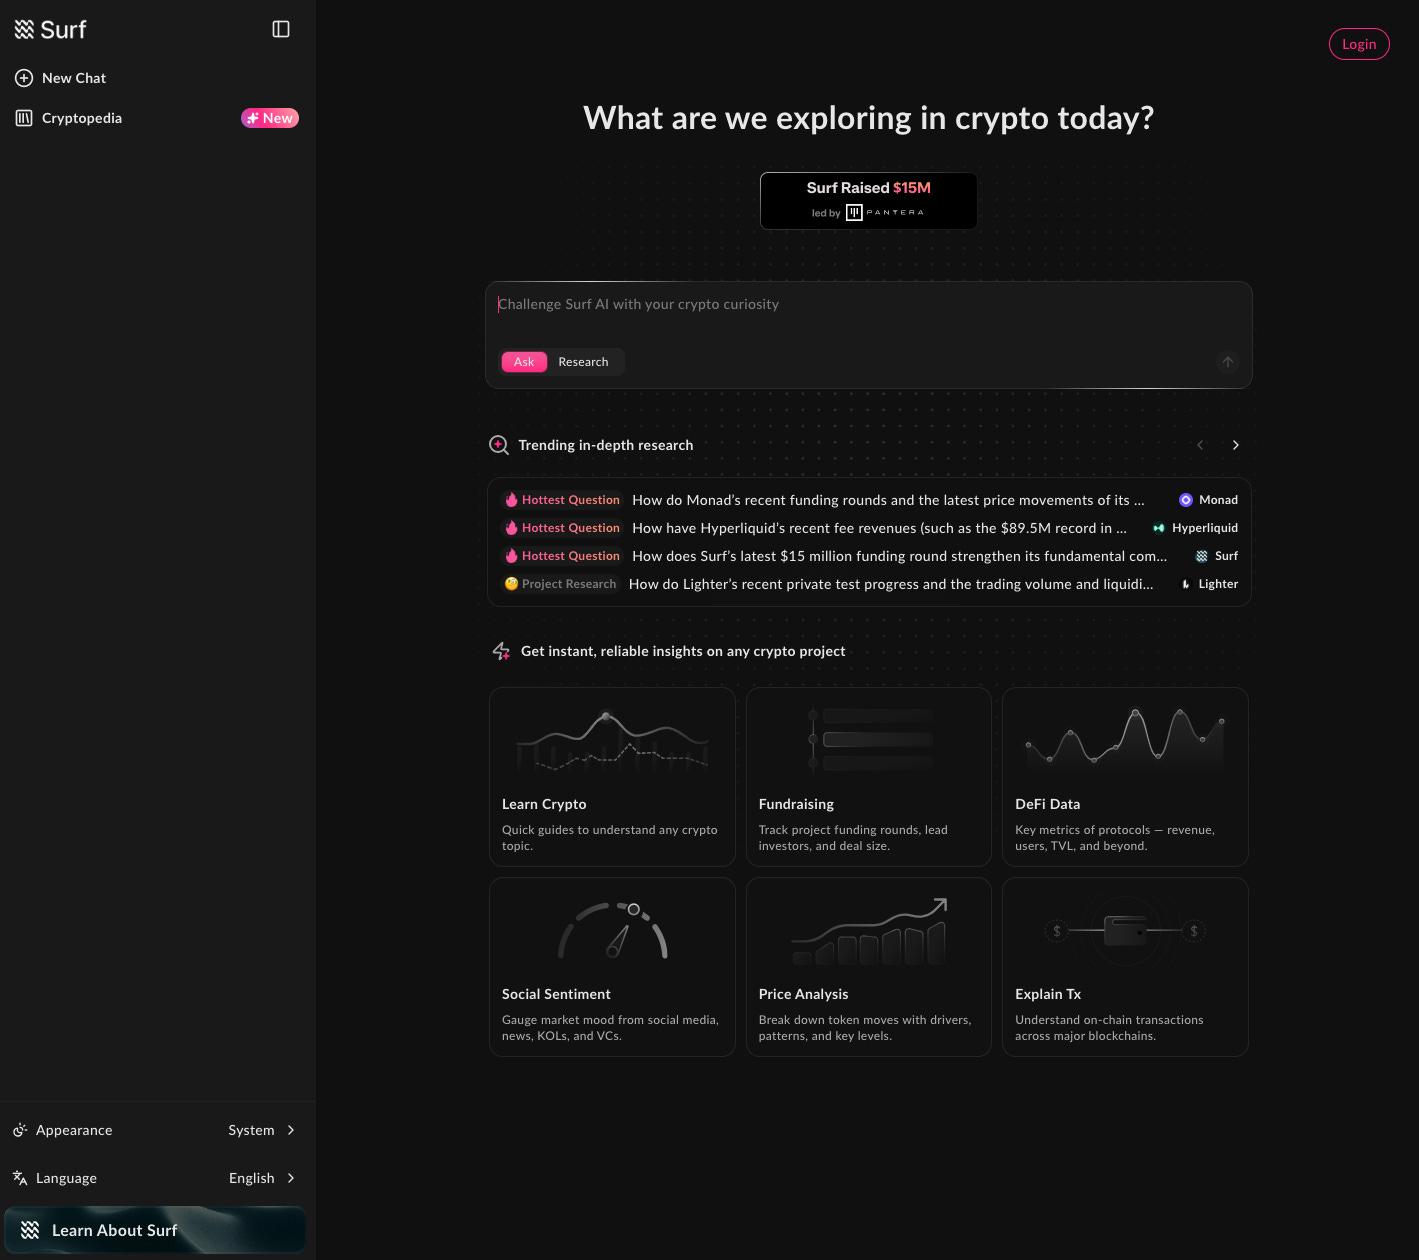Collapse the sidebar panel icon
Viewport: 1419px width, 1260px height.
pos(281,30)
